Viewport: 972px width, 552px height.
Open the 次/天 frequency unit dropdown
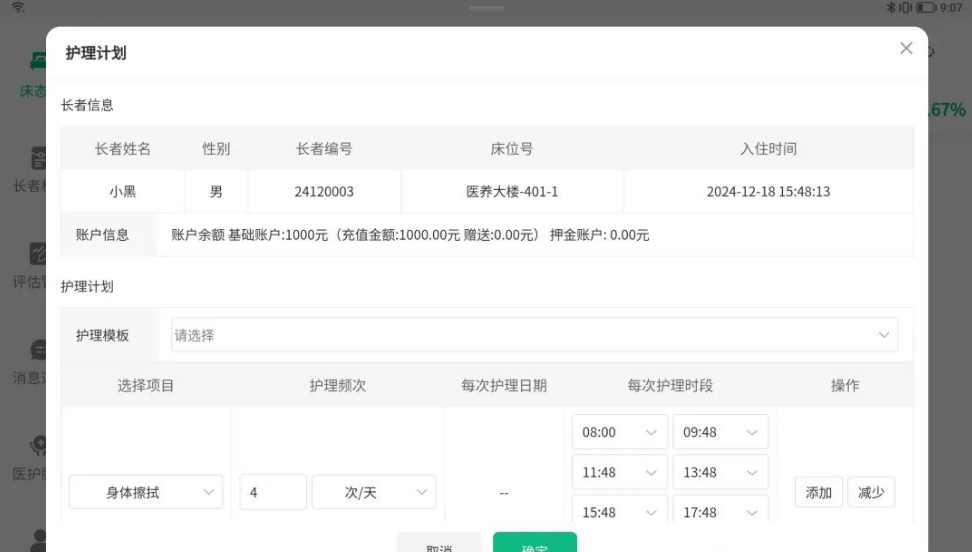click(x=374, y=493)
